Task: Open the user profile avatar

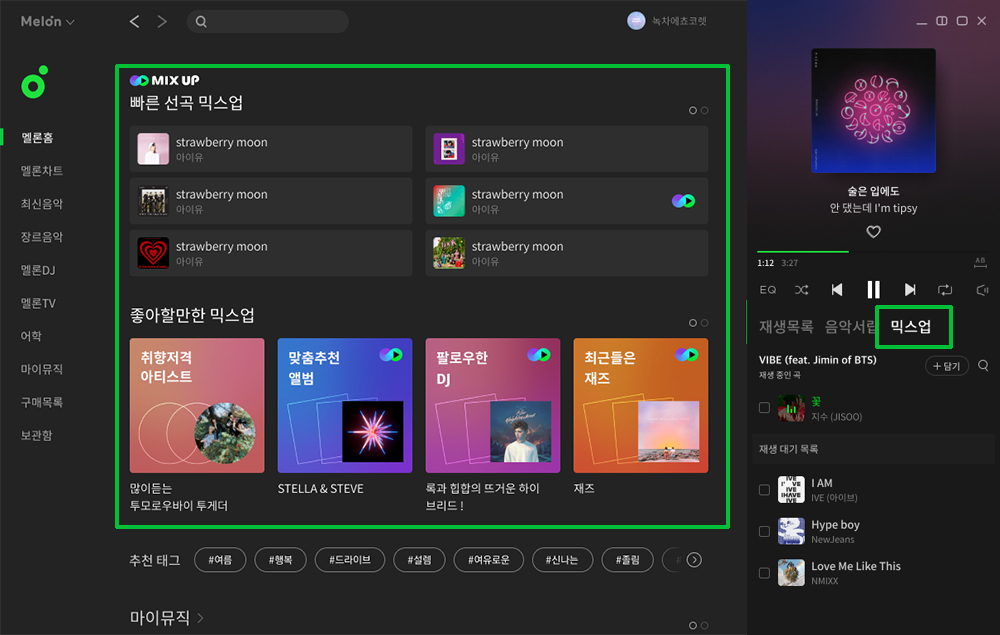Action: (636, 21)
